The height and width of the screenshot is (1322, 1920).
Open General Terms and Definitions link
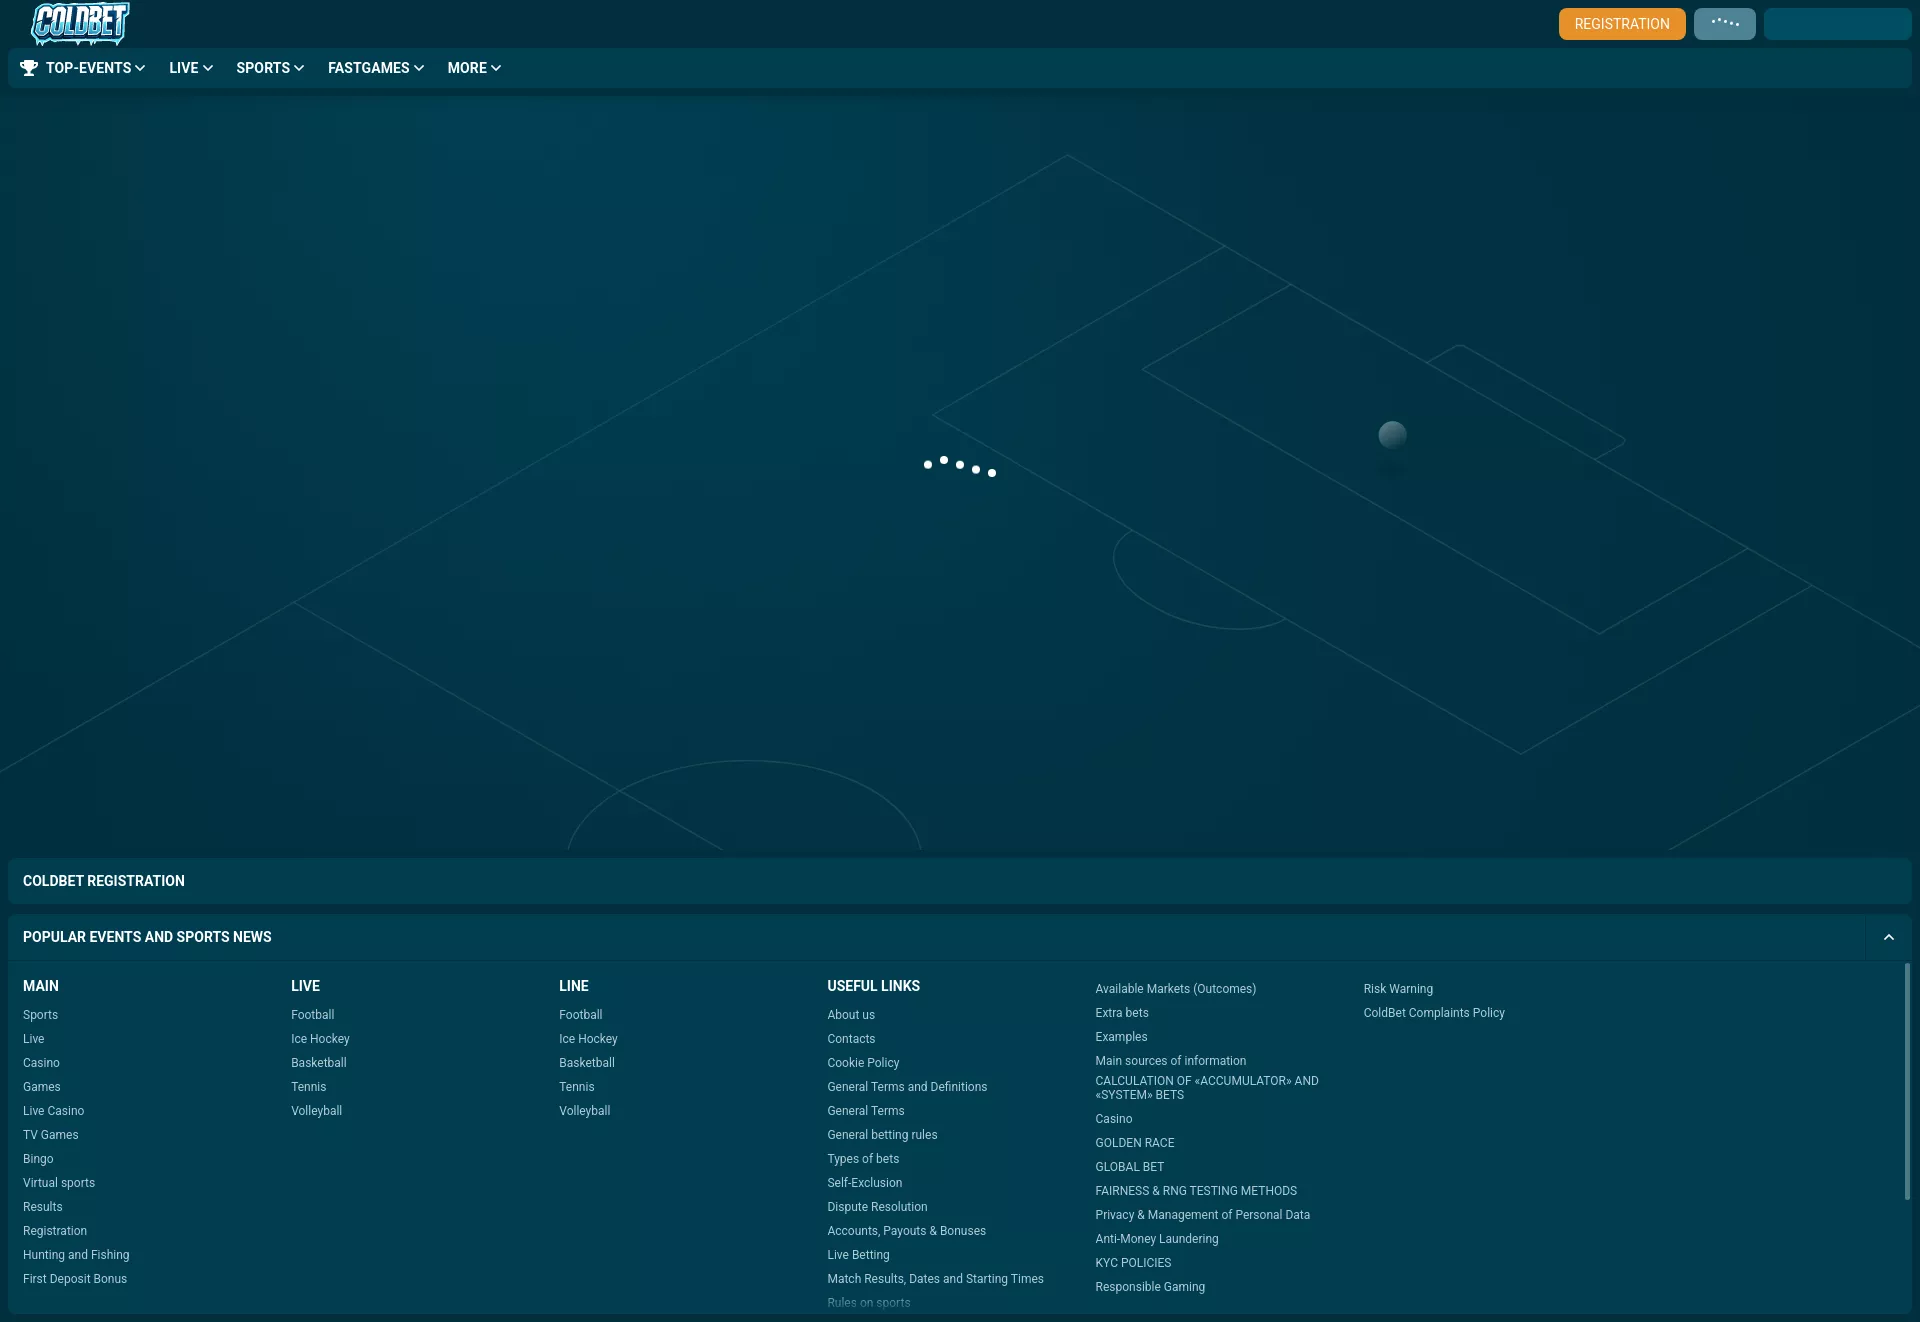907,1087
